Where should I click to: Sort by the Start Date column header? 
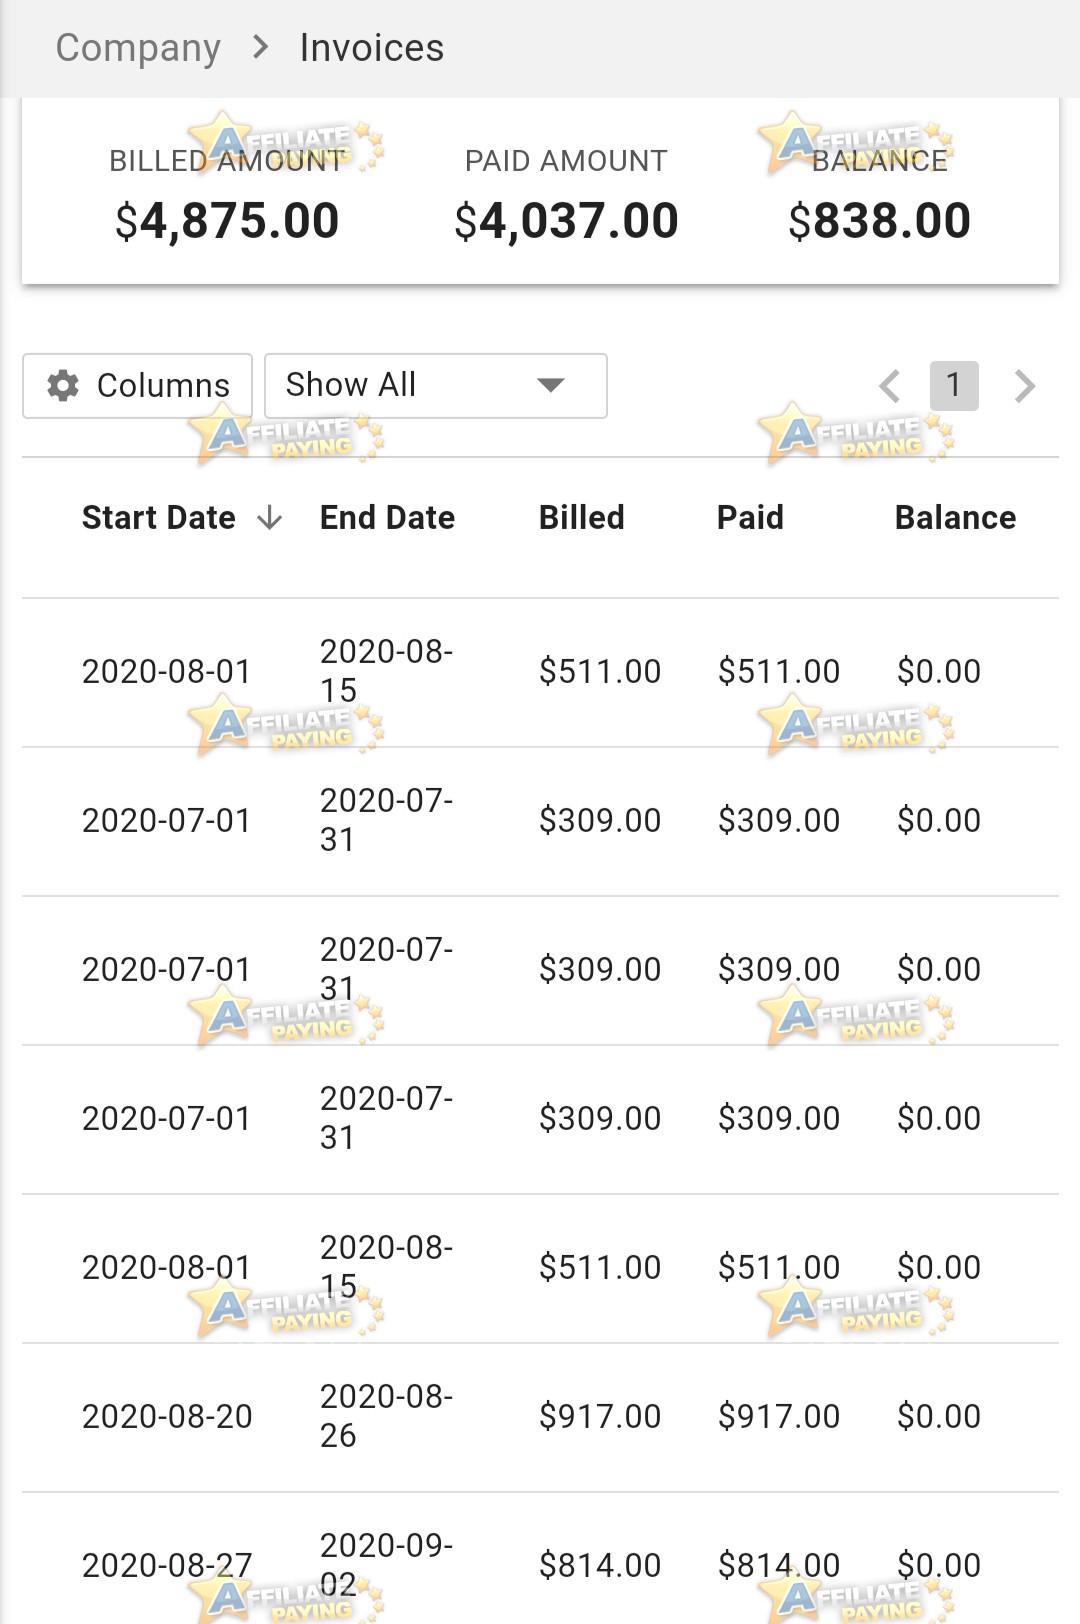(159, 518)
